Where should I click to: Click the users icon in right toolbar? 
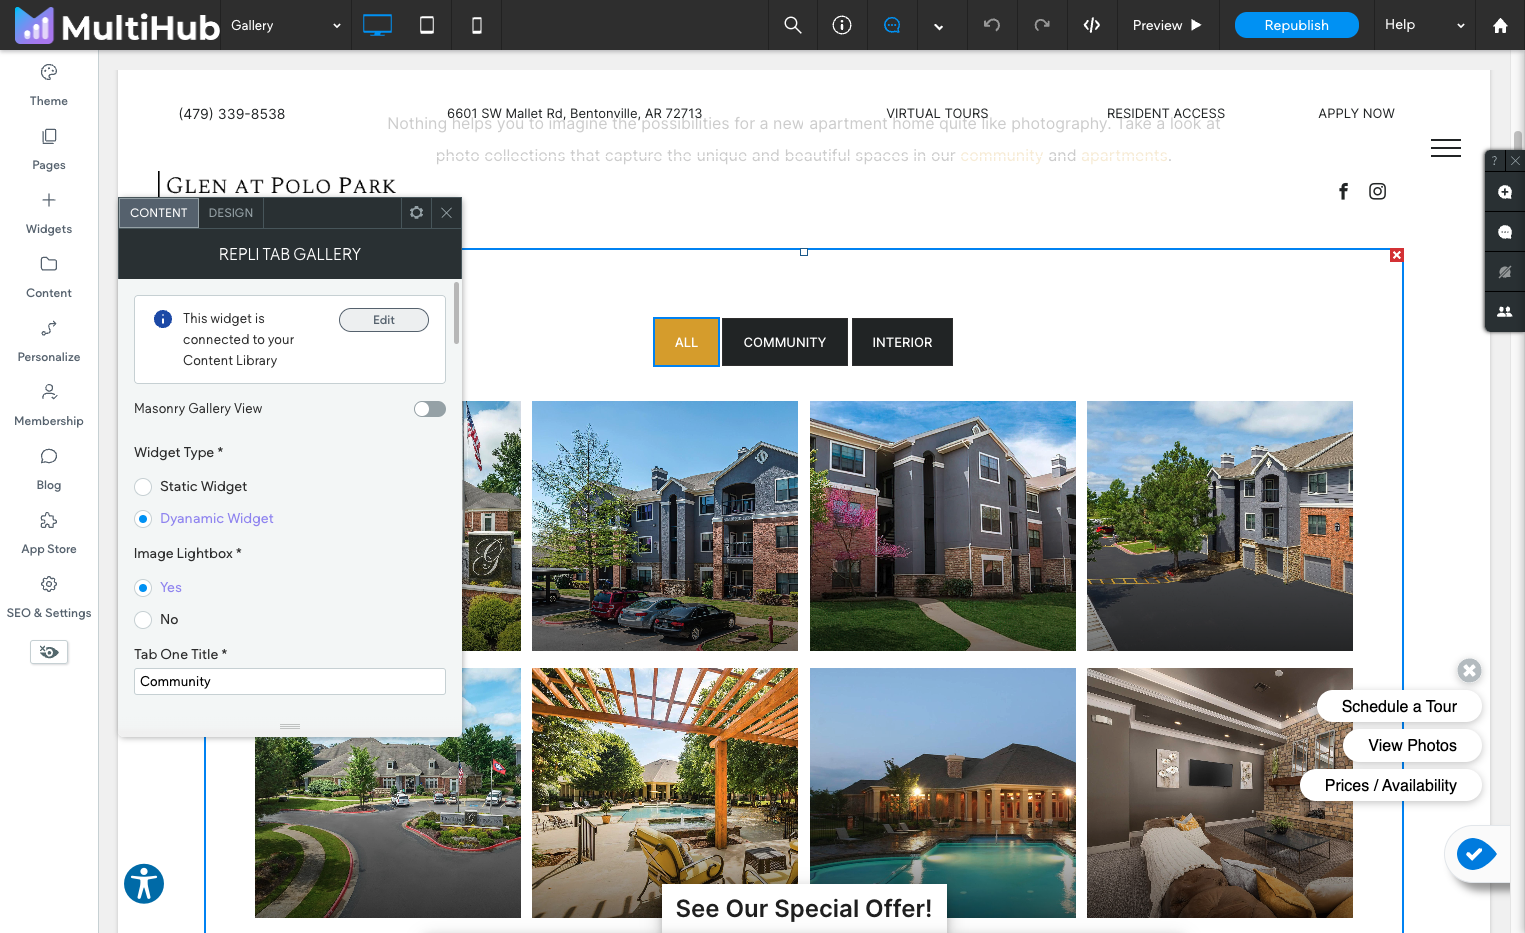(x=1505, y=312)
